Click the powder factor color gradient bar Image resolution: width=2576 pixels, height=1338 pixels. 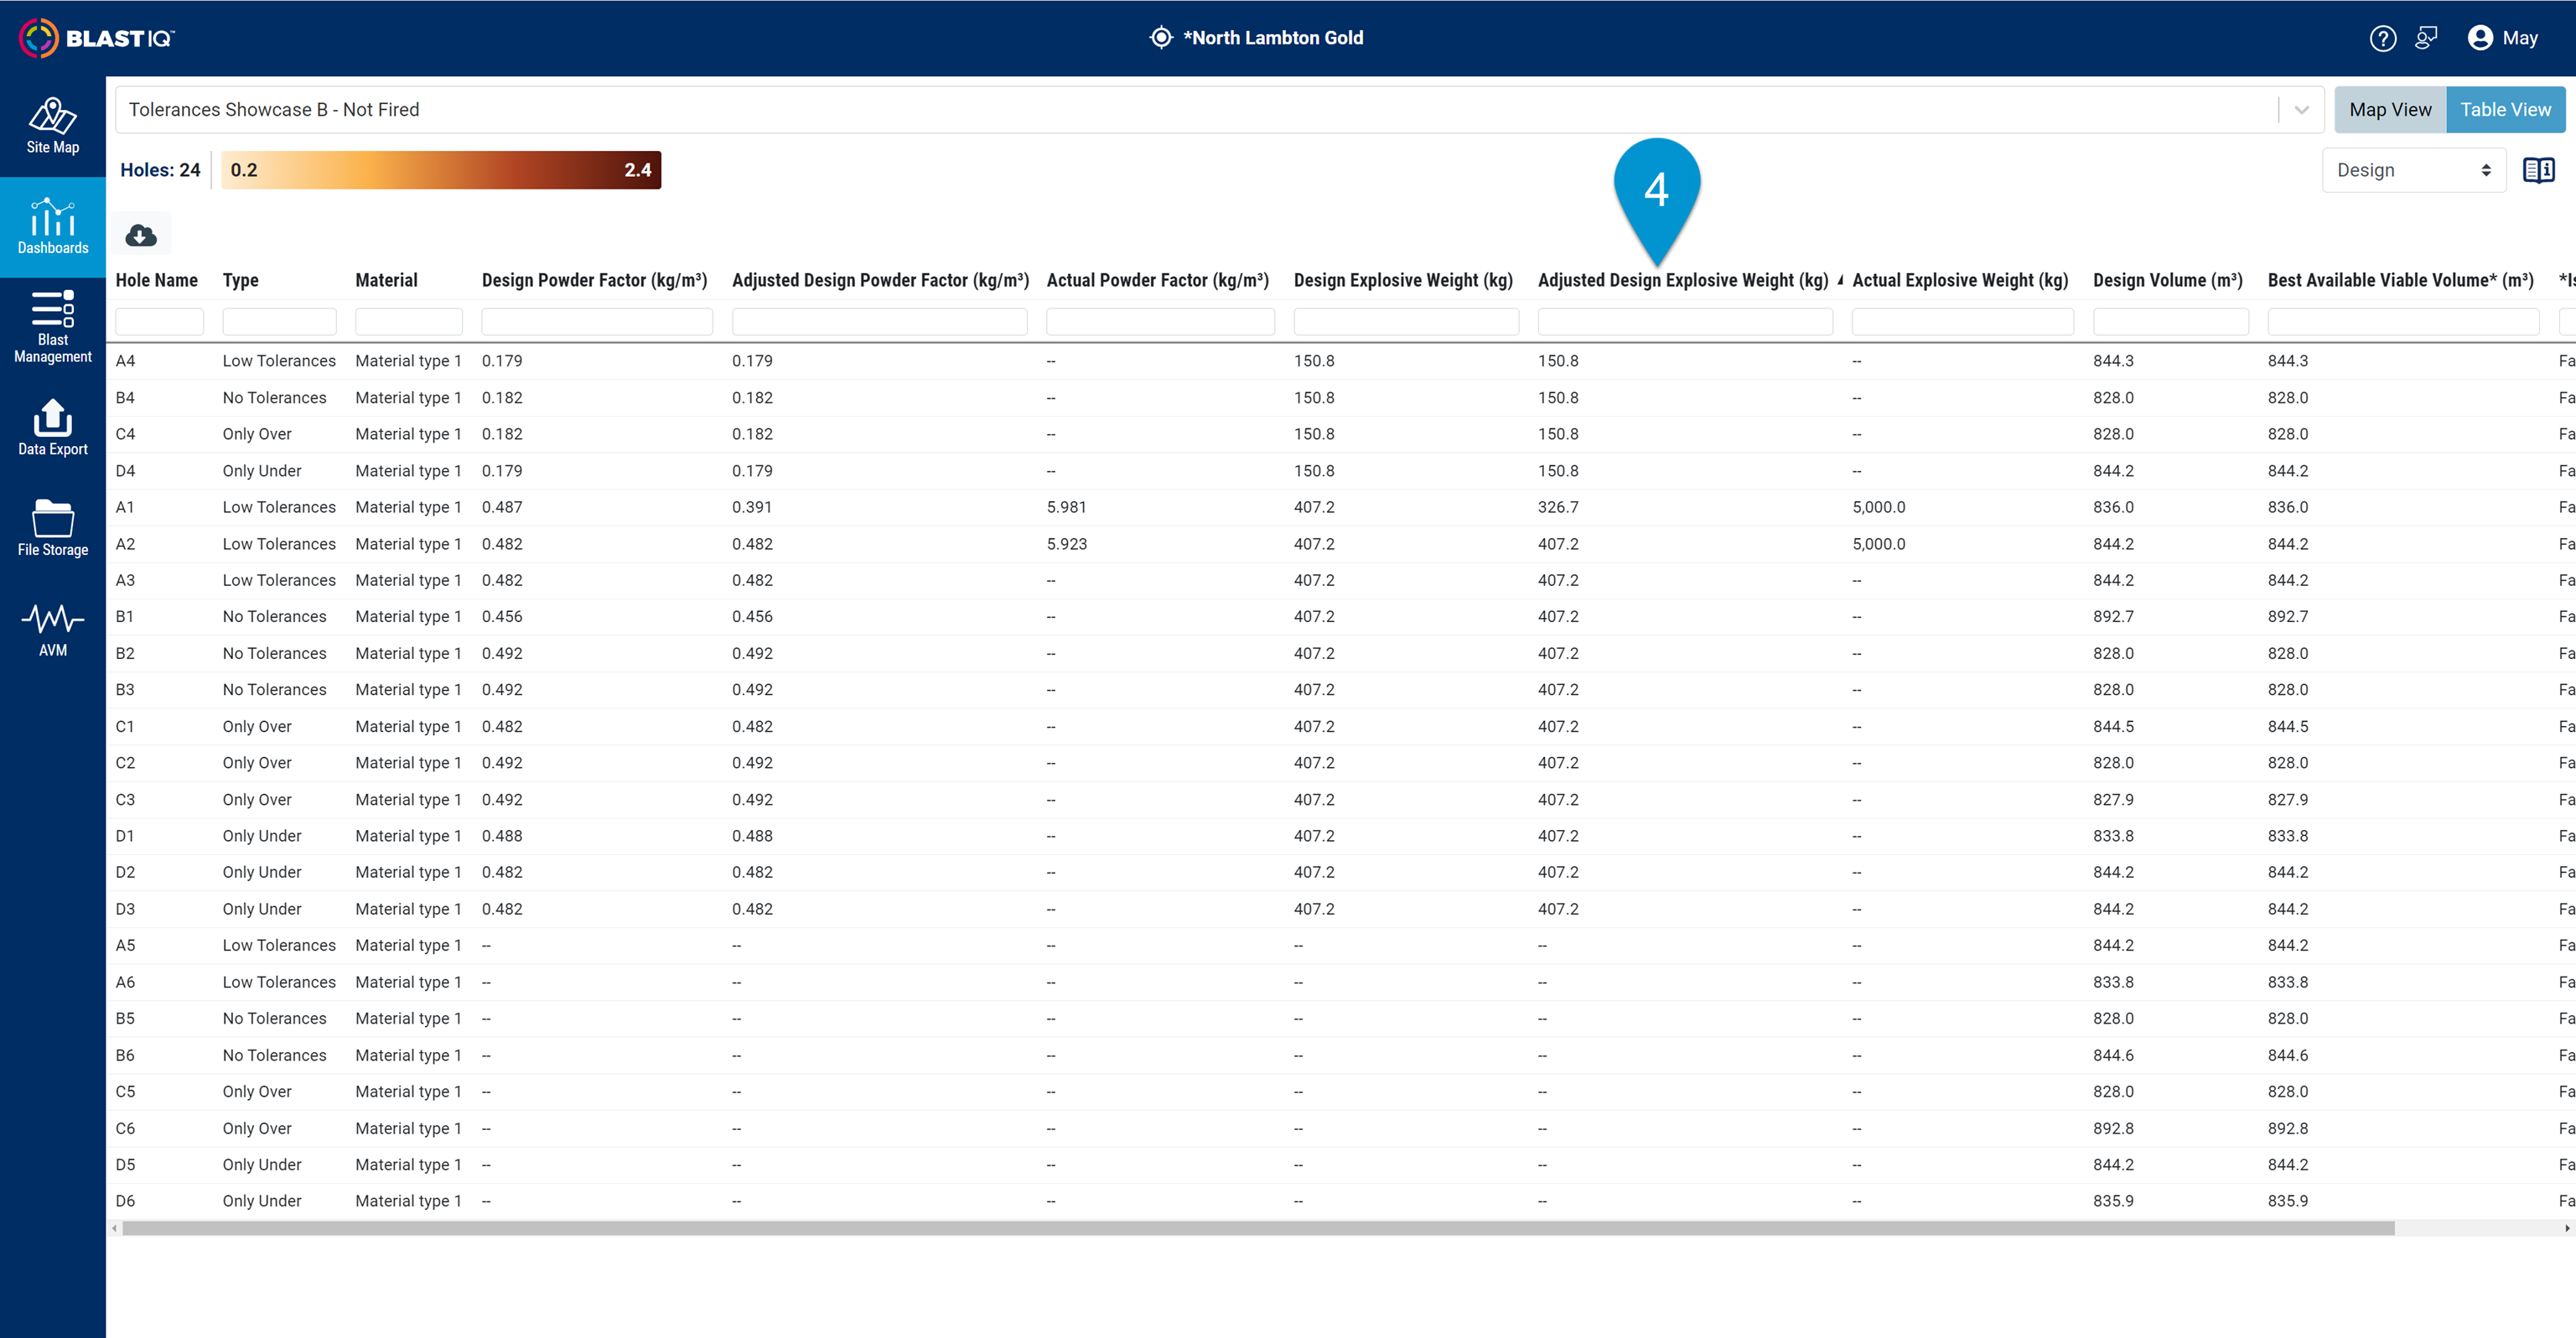click(x=440, y=170)
